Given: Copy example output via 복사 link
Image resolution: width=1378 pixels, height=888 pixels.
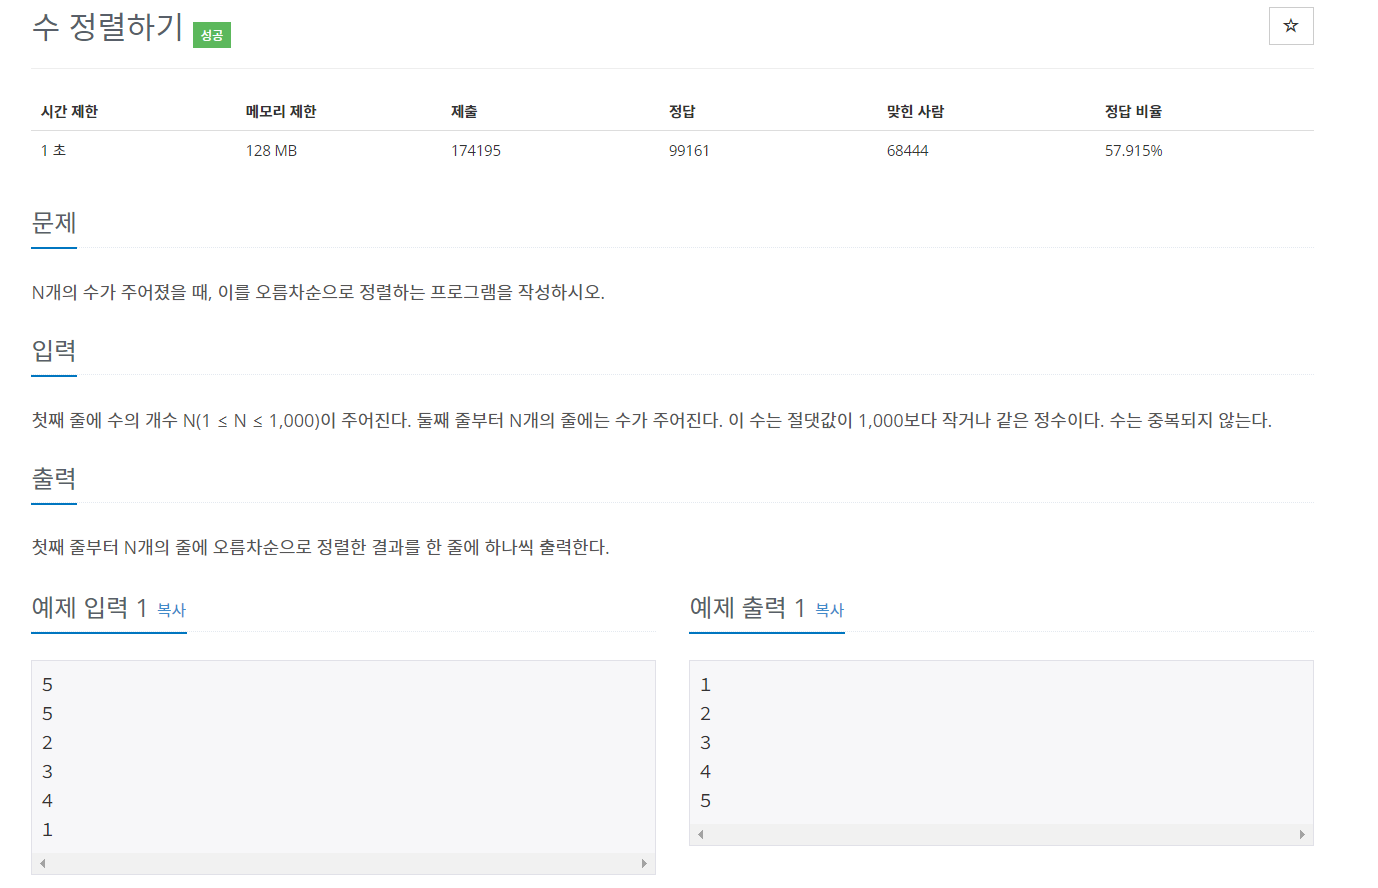Looking at the screenshot, I should 830,609.
